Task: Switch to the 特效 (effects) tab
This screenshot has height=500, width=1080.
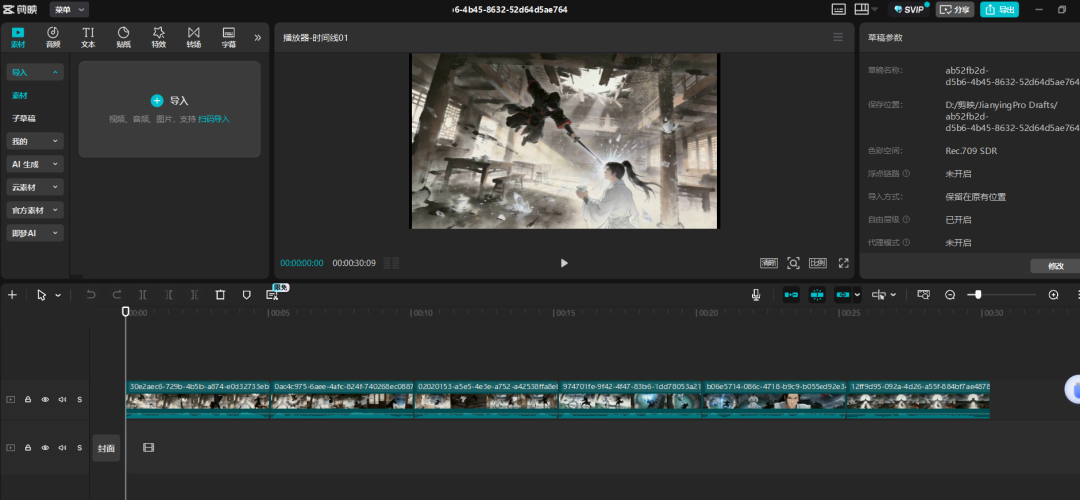Action: pos(158,37)
